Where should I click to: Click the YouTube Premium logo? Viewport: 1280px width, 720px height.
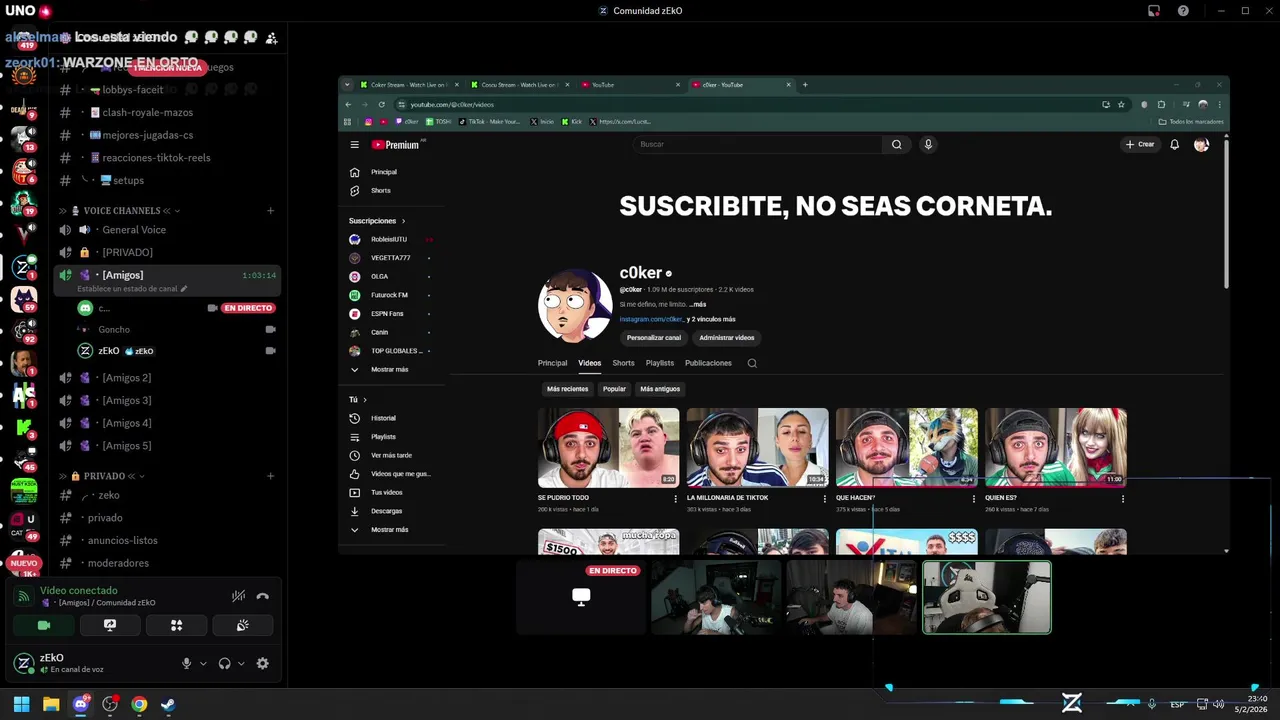397,144
